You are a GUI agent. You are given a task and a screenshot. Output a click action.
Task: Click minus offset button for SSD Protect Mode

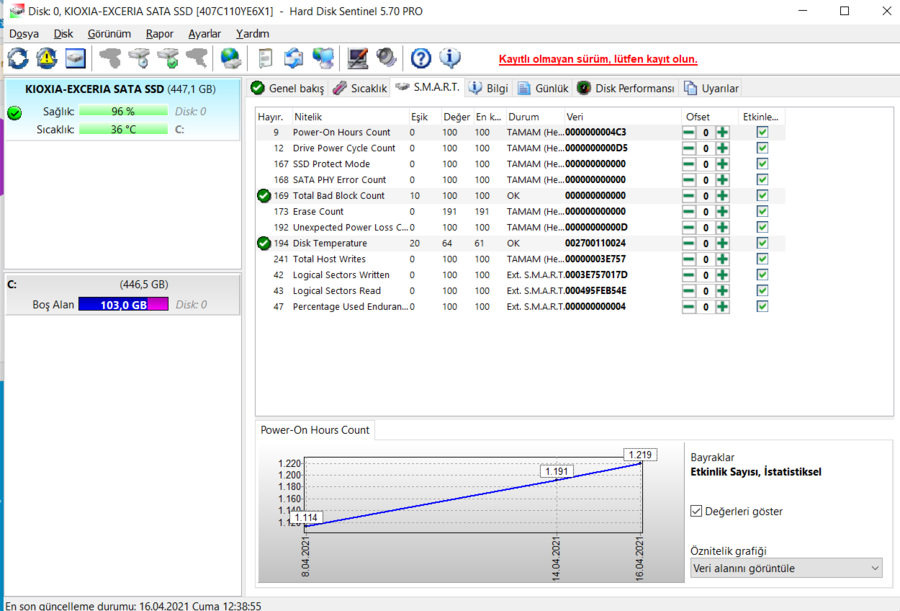(689, 164)
